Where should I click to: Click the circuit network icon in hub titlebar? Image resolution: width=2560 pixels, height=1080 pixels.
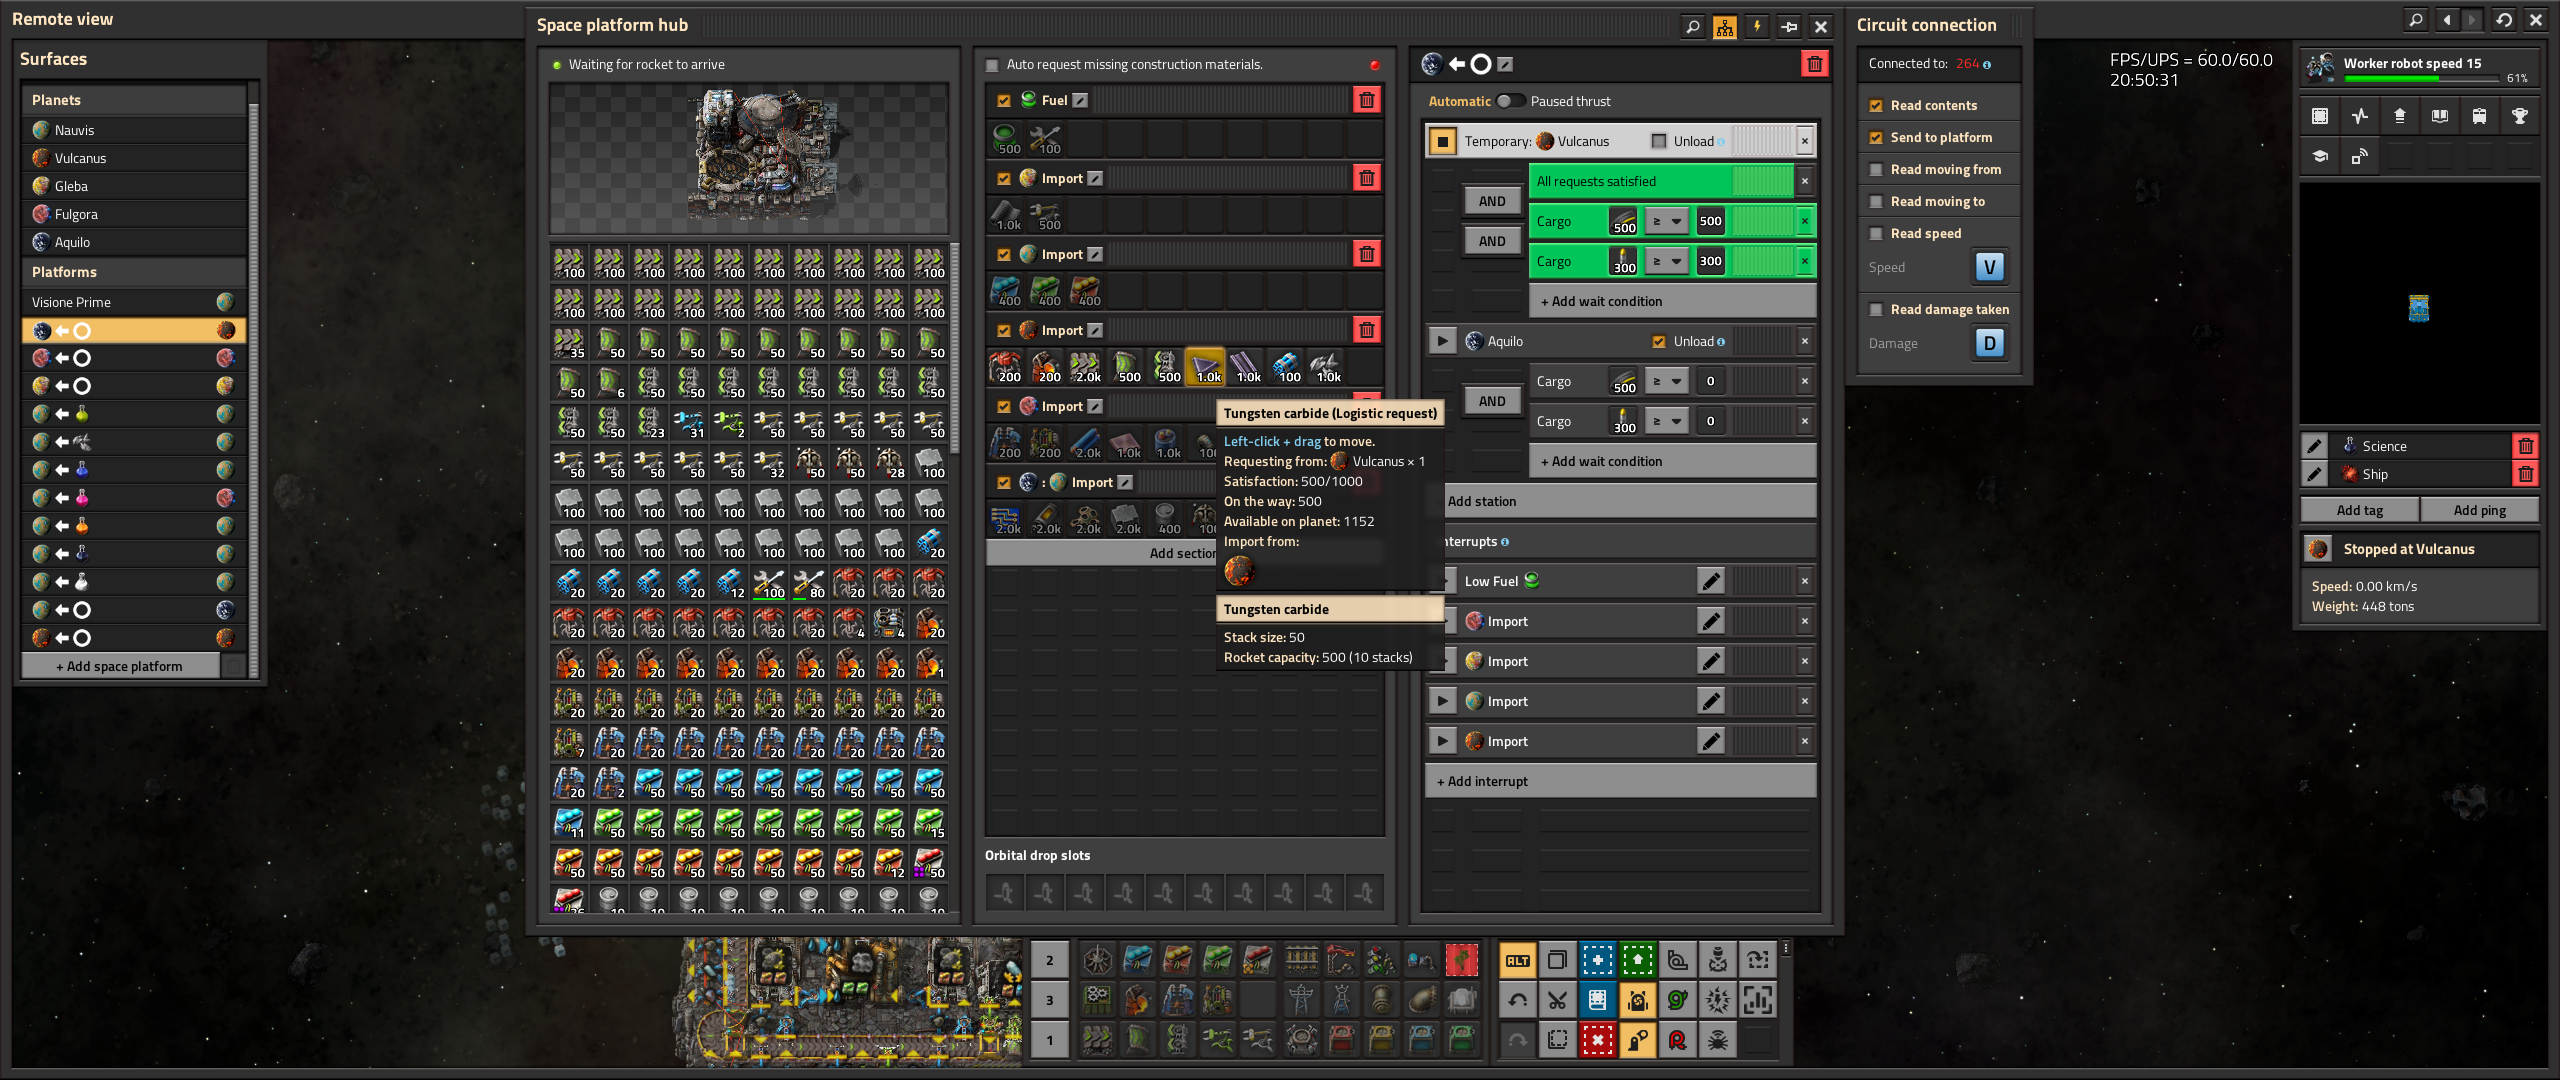point(1725,27)
